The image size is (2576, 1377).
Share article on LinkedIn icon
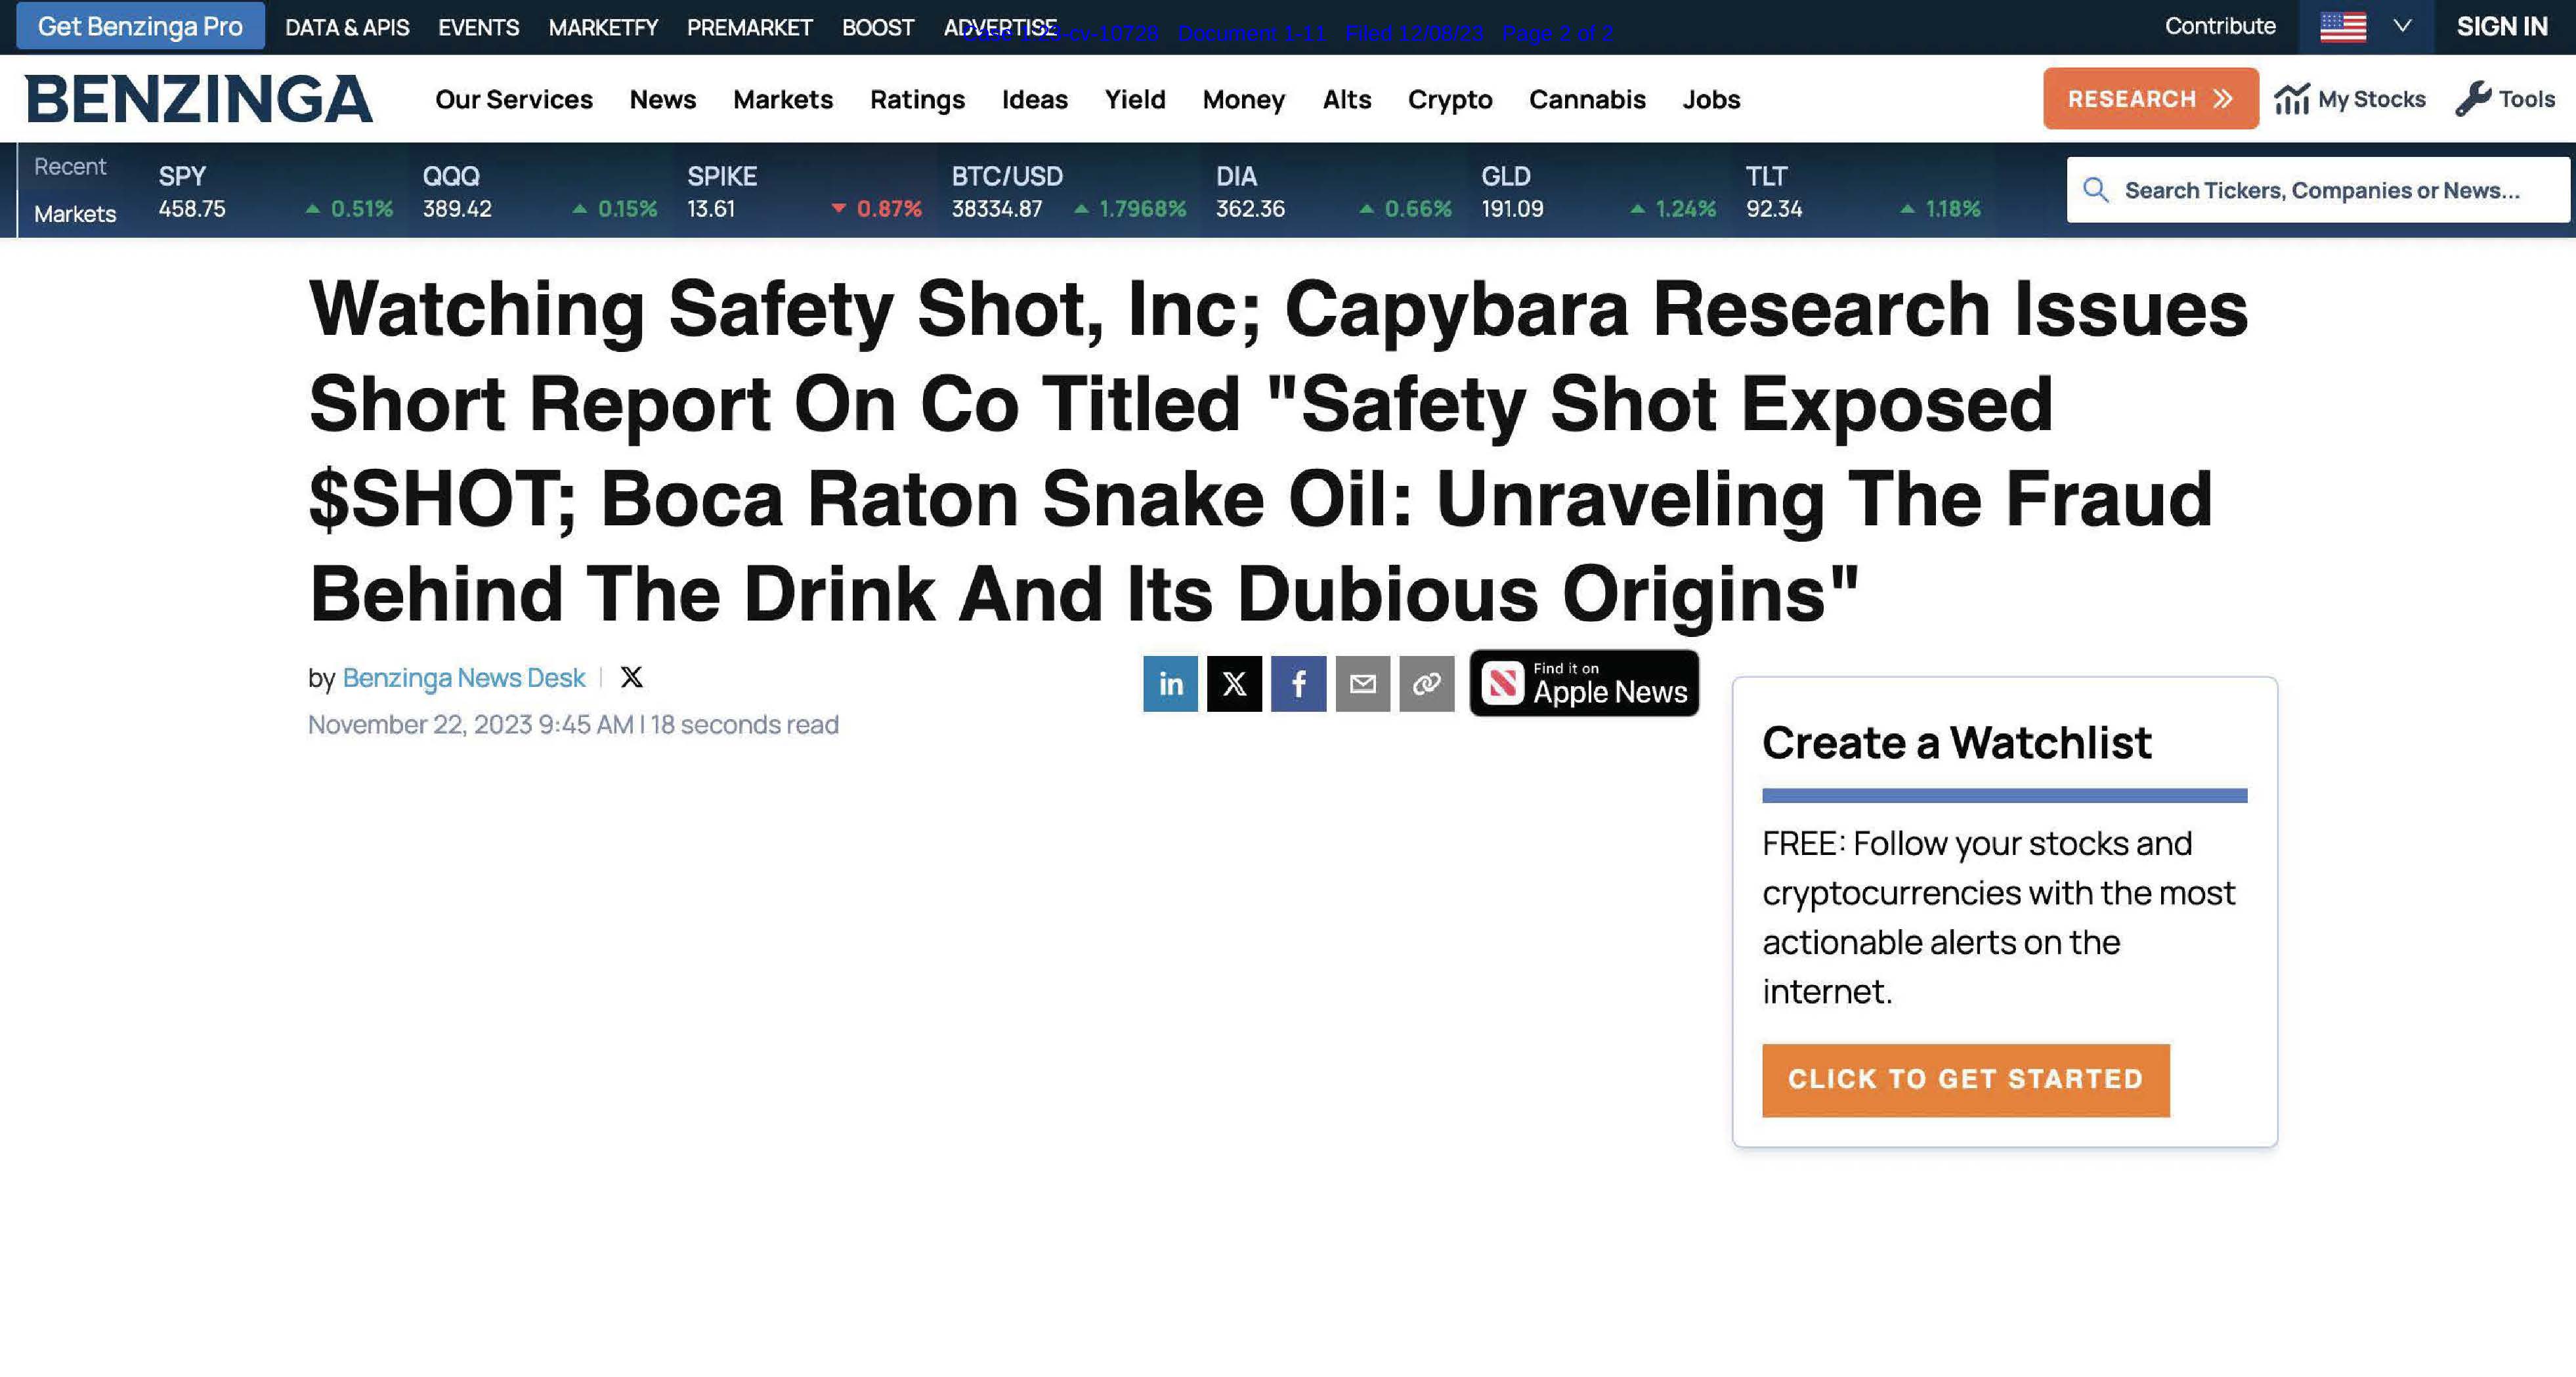coord(1170,684)
